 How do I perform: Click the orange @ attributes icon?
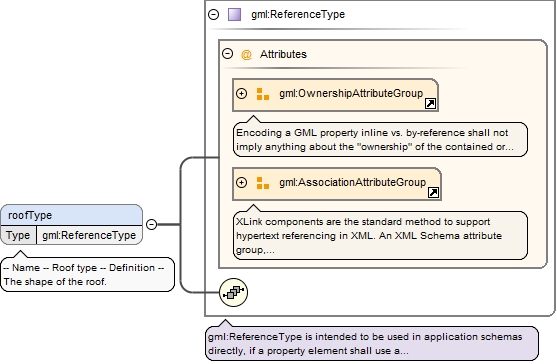pos(246,54)
